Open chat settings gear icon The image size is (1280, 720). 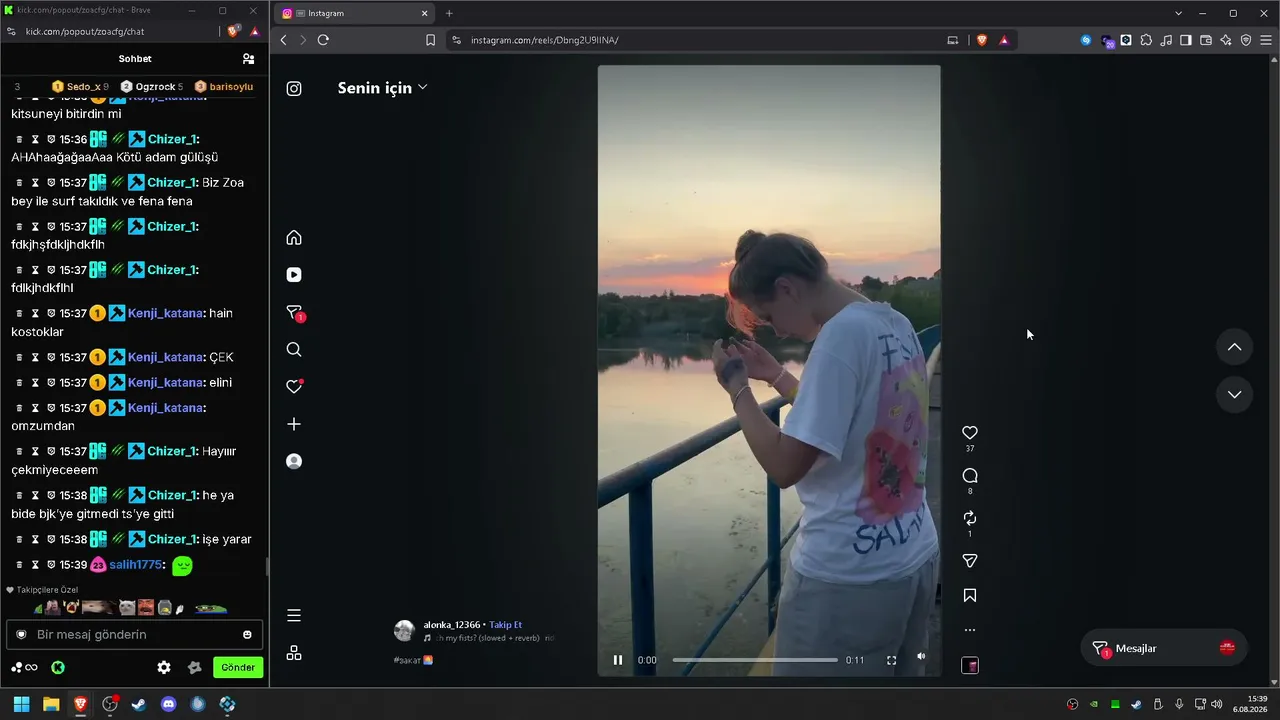point(164,667)
